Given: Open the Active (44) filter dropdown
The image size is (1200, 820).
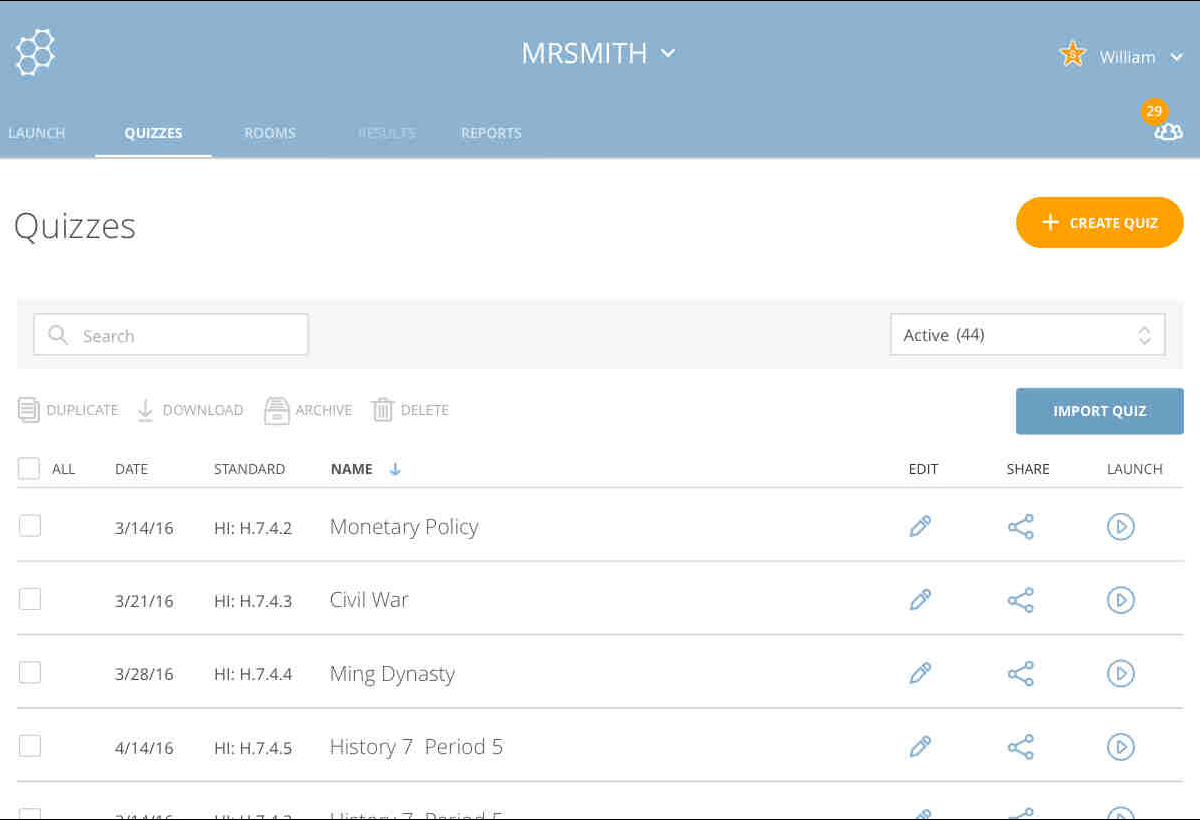Looking at the screenshot, I should [x=1027, y=335].
